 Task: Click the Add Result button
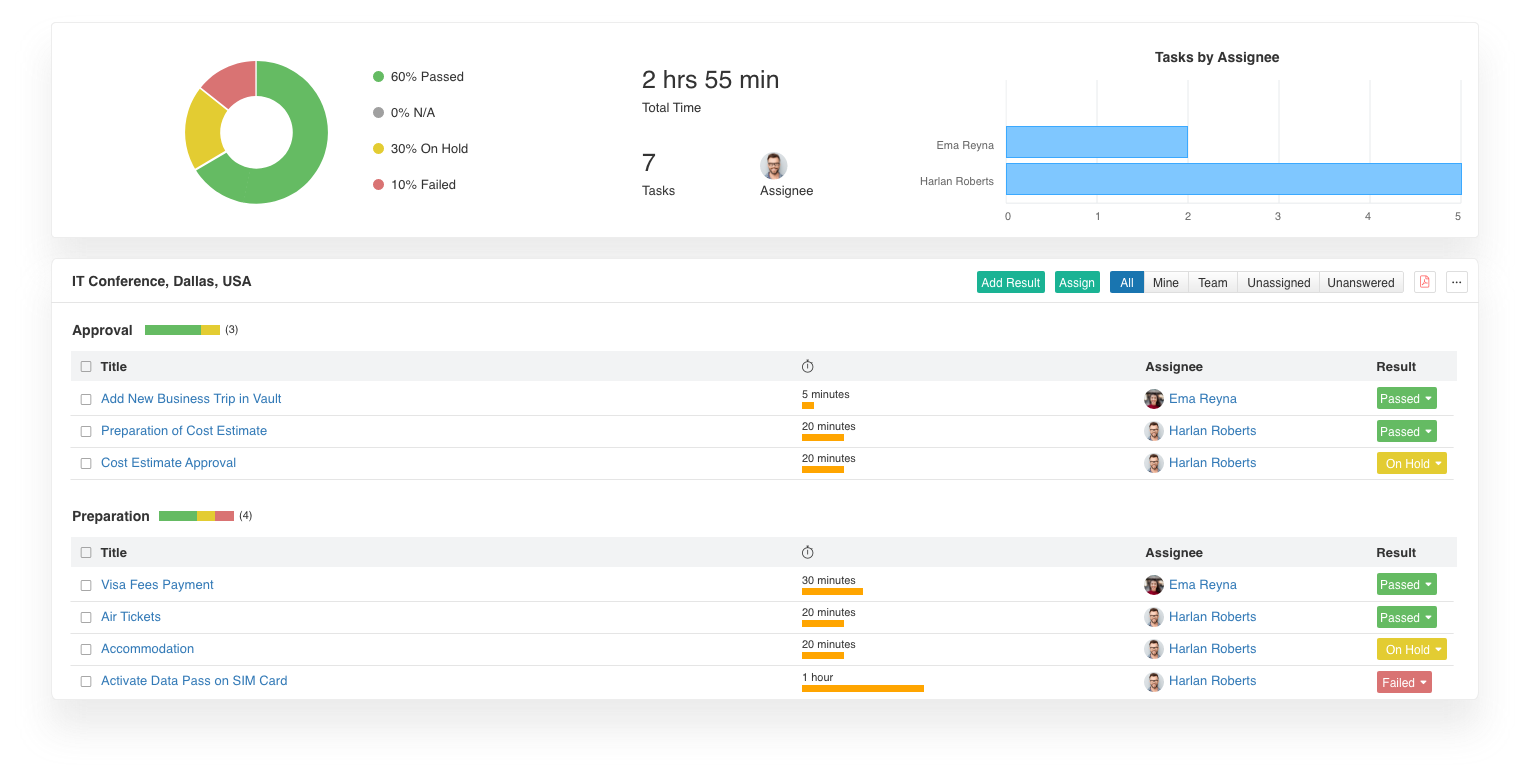(1010, 282)
